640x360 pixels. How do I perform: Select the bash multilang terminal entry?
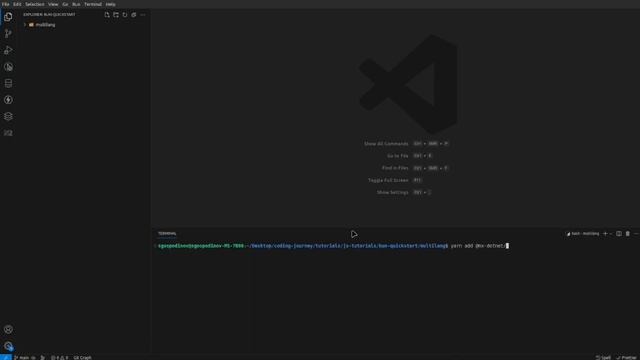pos(582,234)
